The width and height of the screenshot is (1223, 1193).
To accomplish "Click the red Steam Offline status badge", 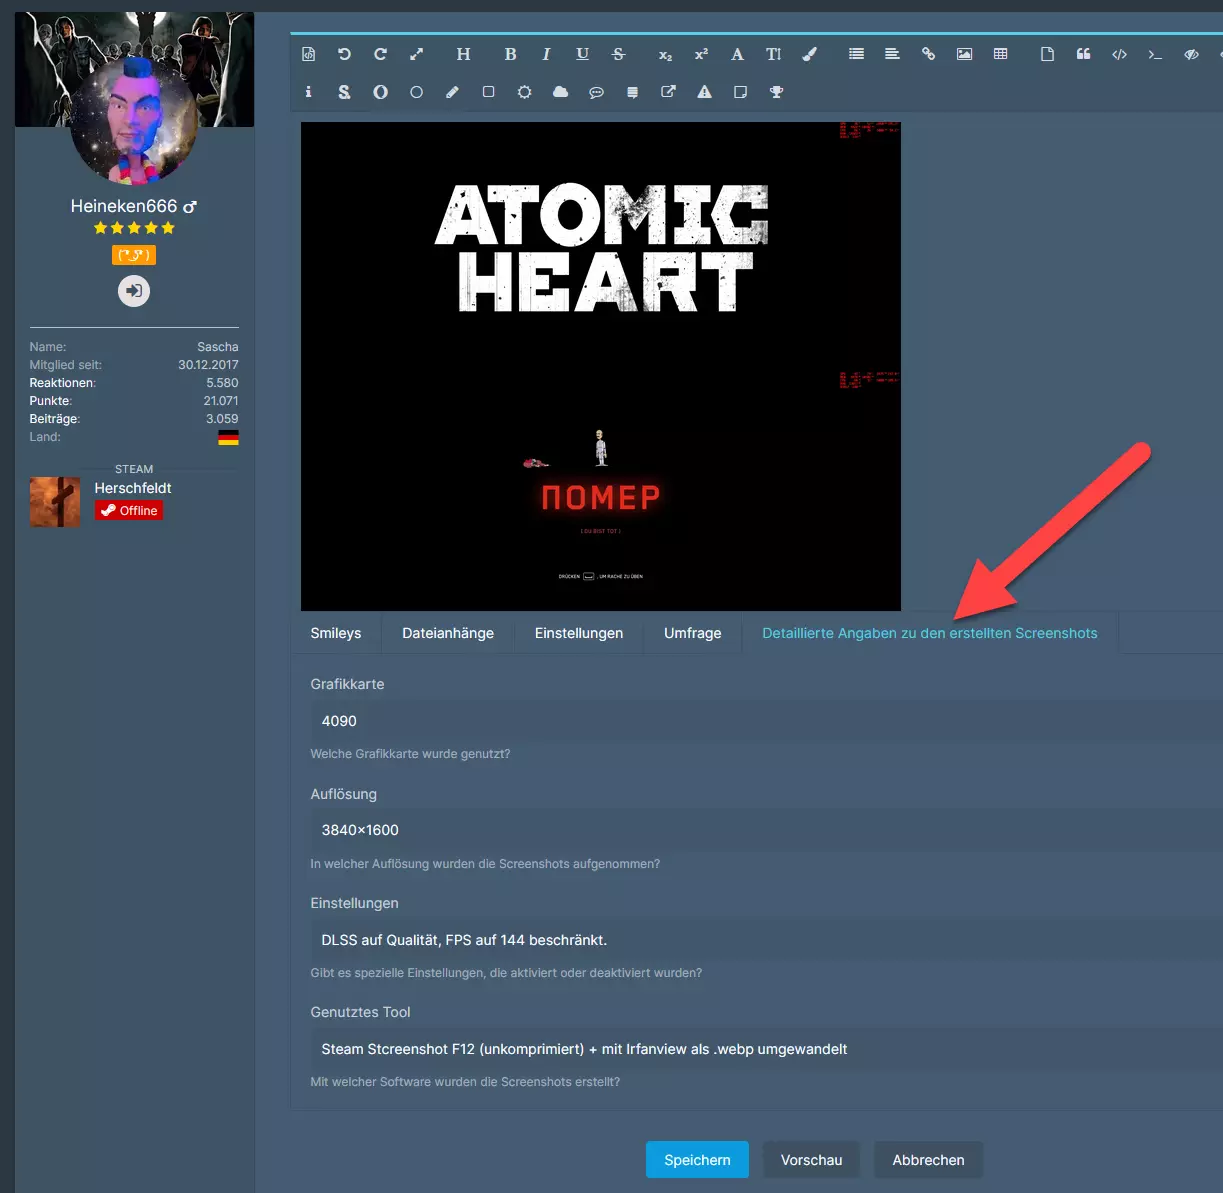I will pyautogui.click(x=129, y=511).
